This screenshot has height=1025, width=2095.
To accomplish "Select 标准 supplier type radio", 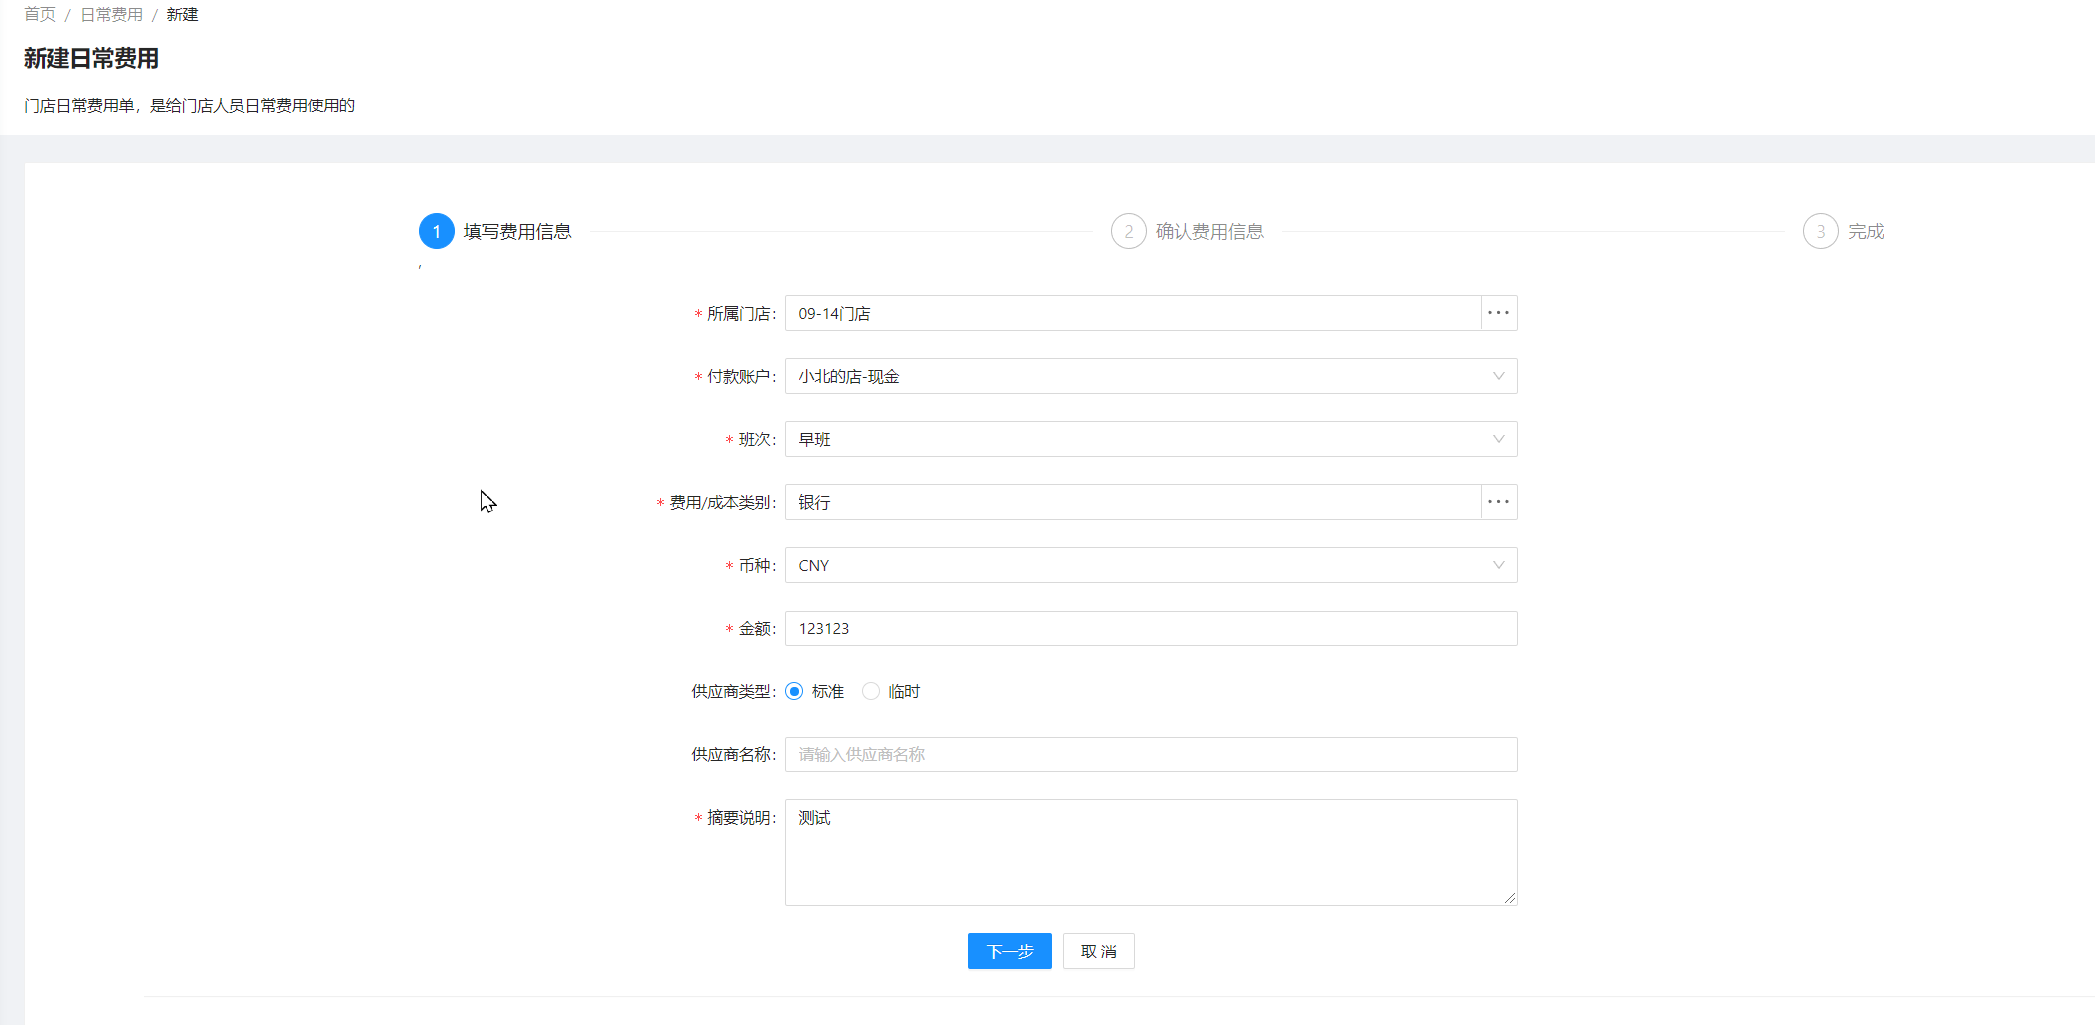I will (794, 691).
